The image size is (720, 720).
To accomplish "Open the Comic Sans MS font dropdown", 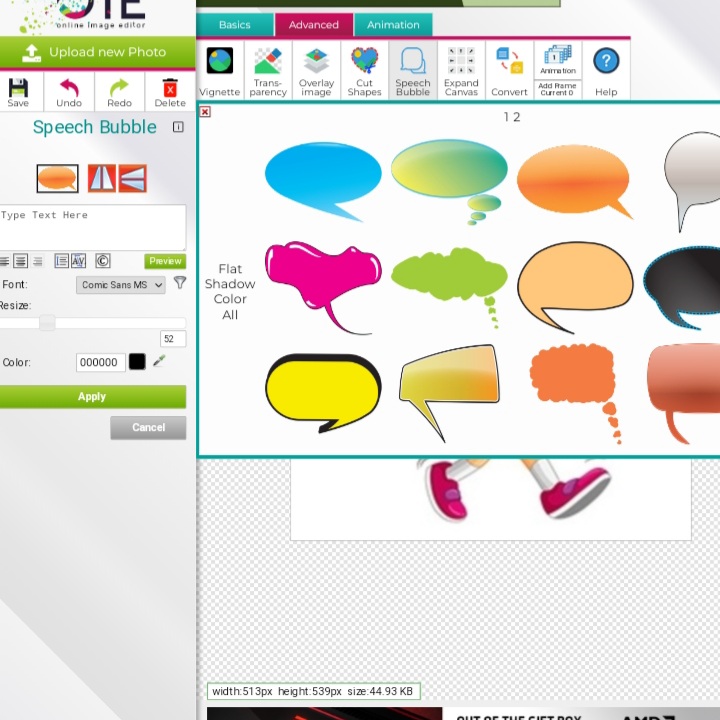I will pos(121,285).
